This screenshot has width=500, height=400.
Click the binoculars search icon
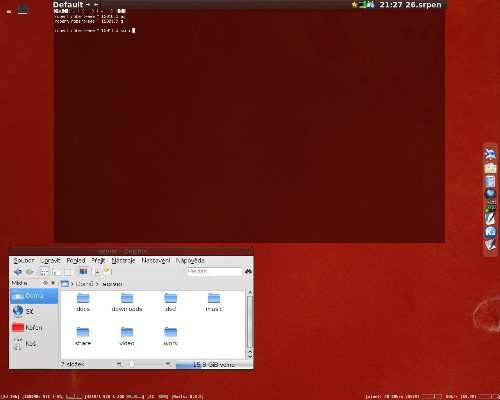[x=248, y=272]
